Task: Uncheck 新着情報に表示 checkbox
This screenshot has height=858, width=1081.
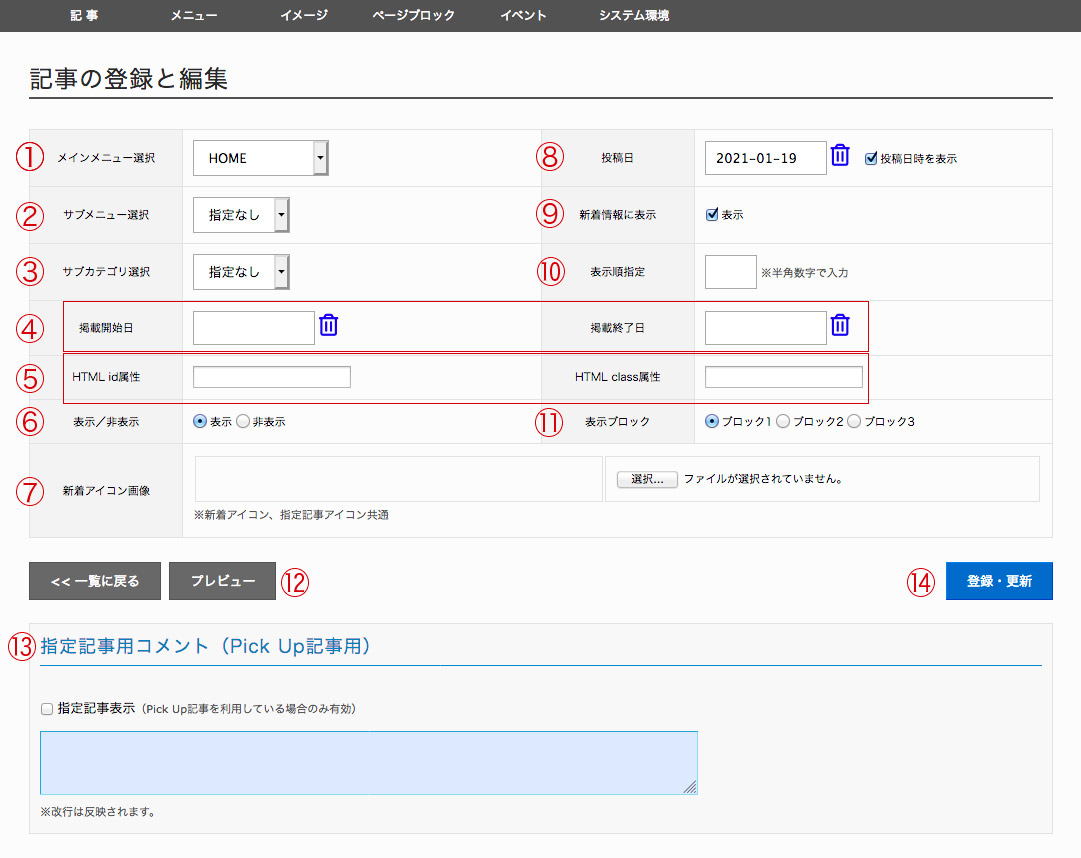Action: (712, 214)
